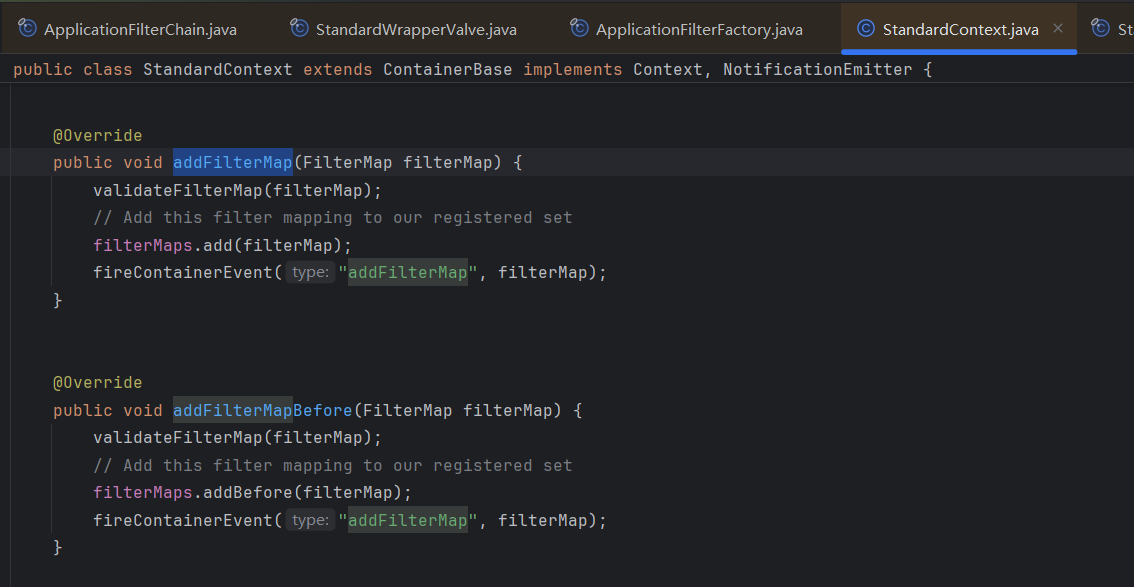Screen dimensions: 1134x587
Task: Click NotificationEmitter in the class header line
Action: click(x=817, y=70)
